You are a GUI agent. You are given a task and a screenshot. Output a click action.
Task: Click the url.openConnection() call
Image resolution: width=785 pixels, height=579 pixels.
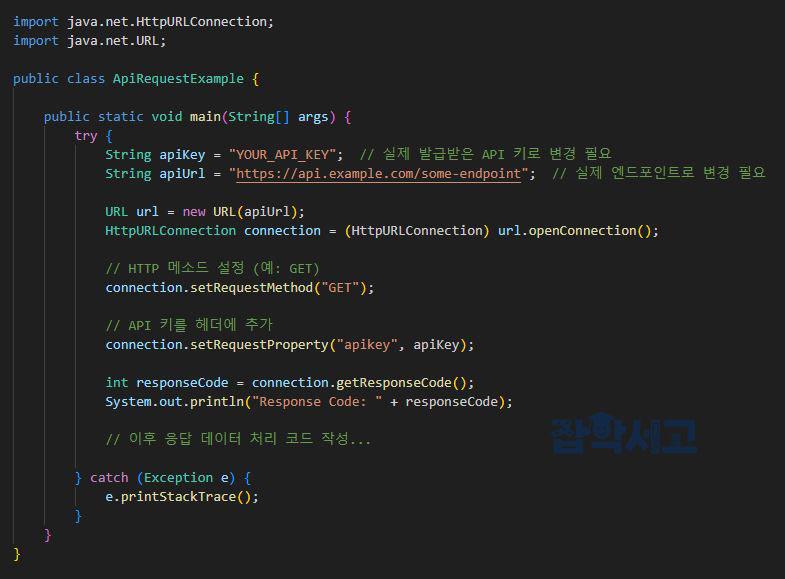[x=574, y=231]
